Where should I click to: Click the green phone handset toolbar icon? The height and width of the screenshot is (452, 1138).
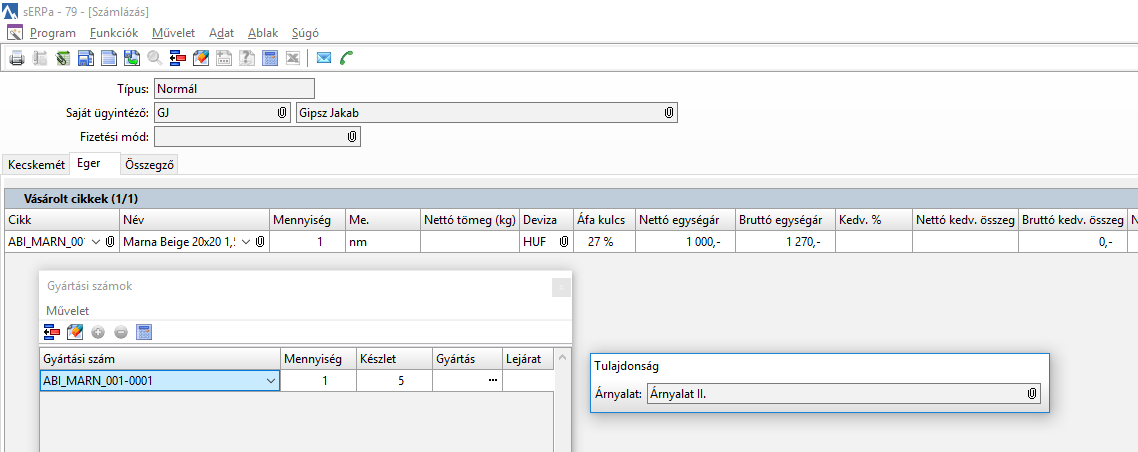click(347, 58)
